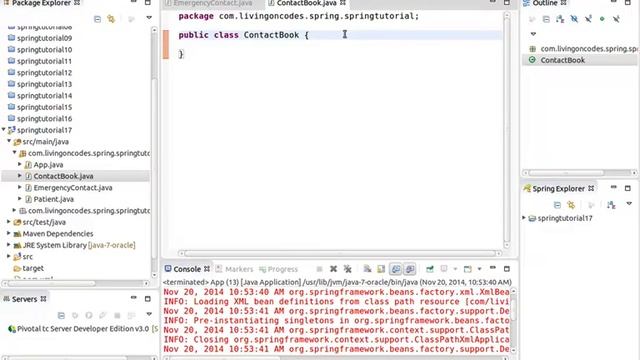640x360 pixels.
Task: Toggle Link with Editor in Package Explorer
Action: 111,19
